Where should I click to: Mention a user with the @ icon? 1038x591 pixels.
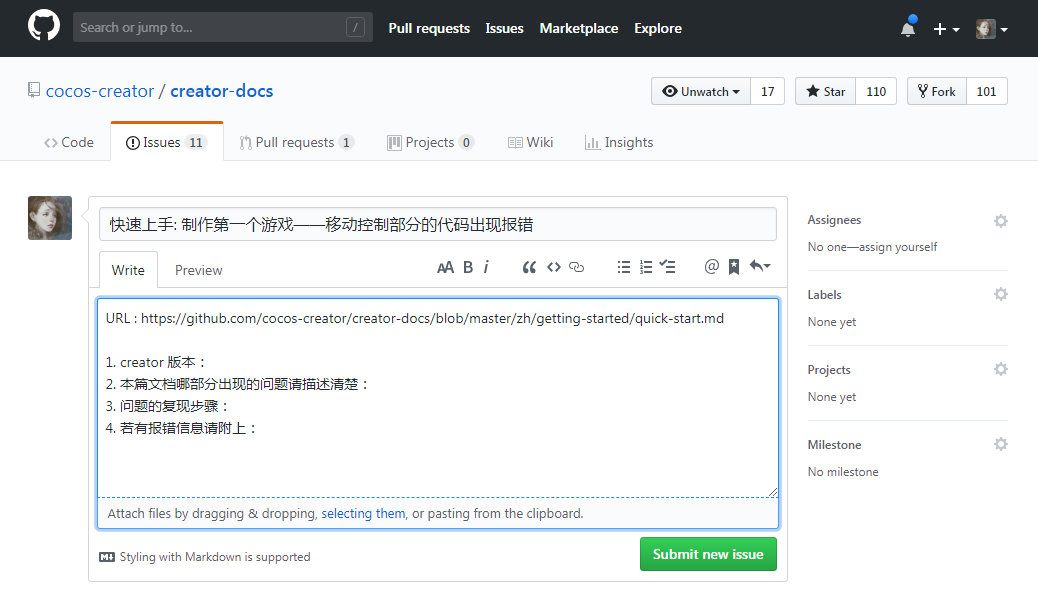point(712,267)
